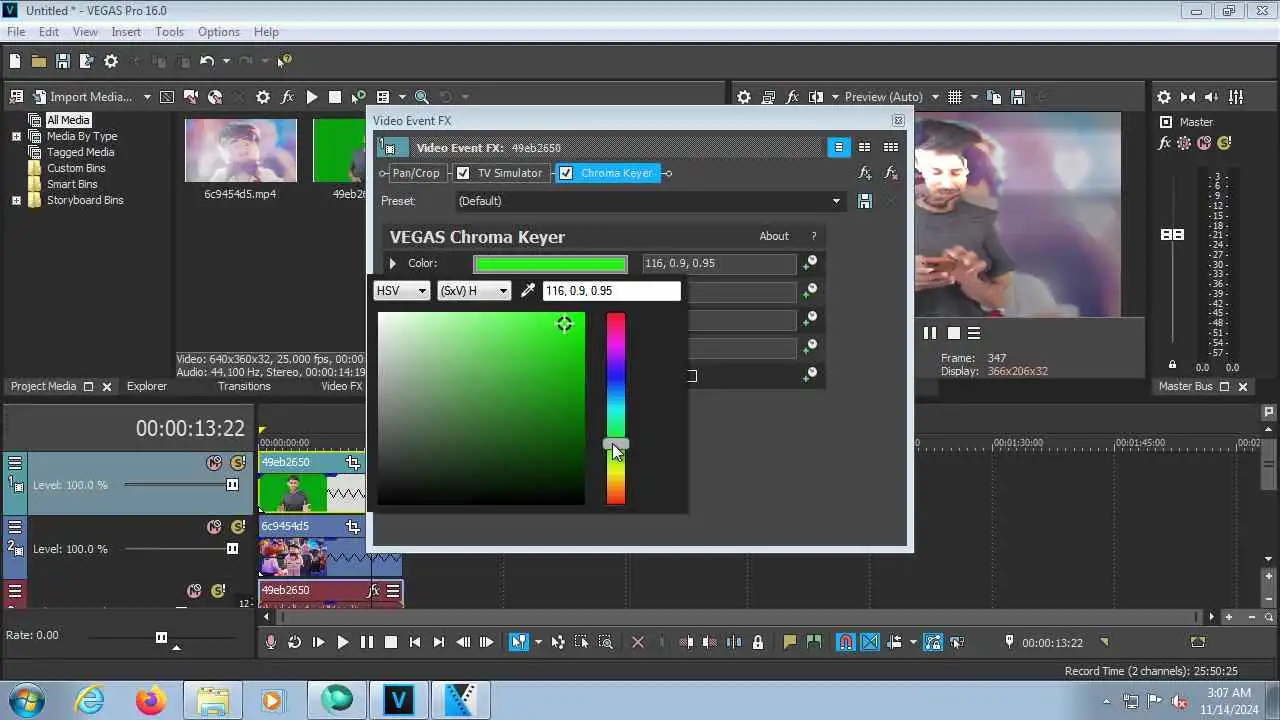Open the Project Media views dropdown arrow
Image resolution: width=1280 pixels, height=720 pixels.
(402, 97)
